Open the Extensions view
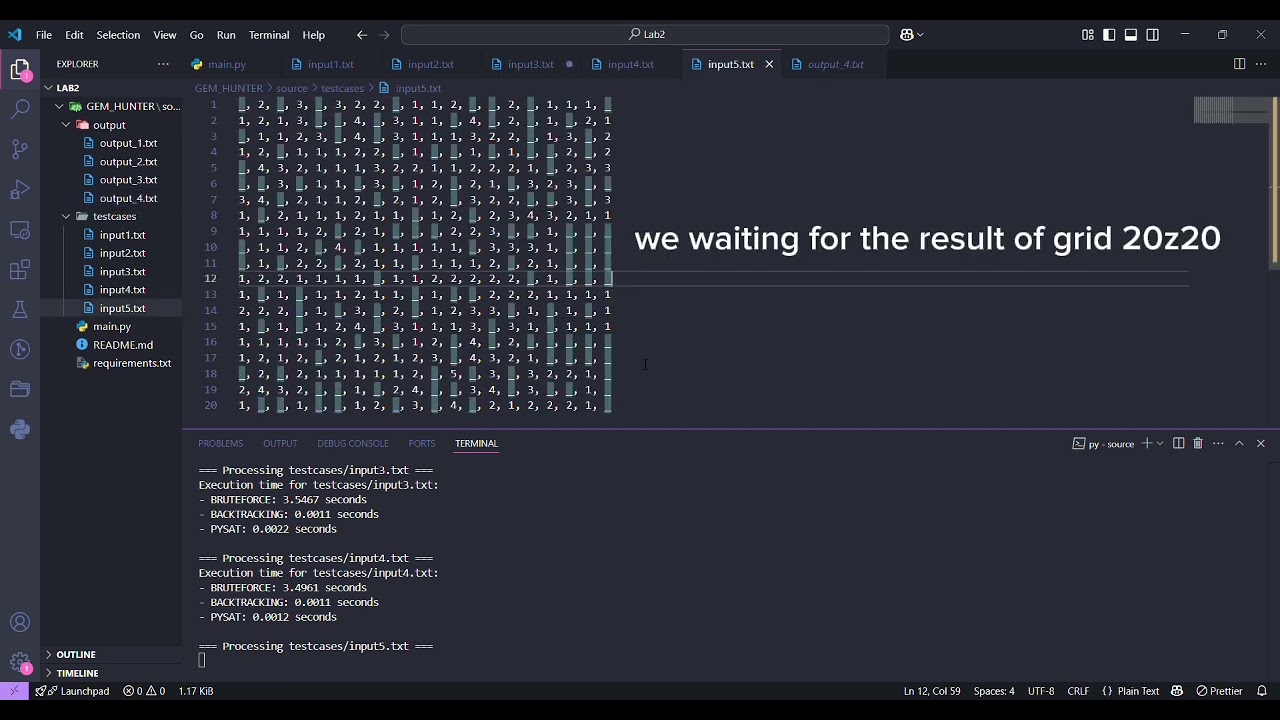Viewport: 1280px width, 720px height. 20,270
